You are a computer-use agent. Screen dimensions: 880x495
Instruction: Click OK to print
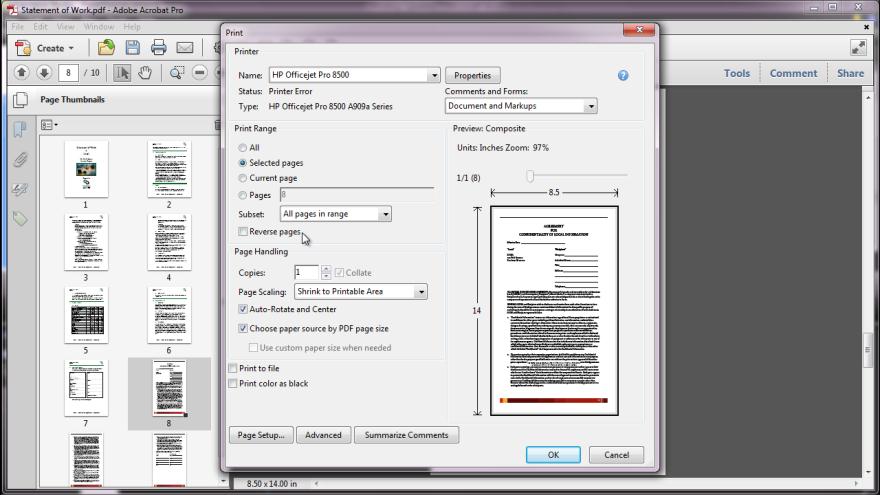click(553, 455)
